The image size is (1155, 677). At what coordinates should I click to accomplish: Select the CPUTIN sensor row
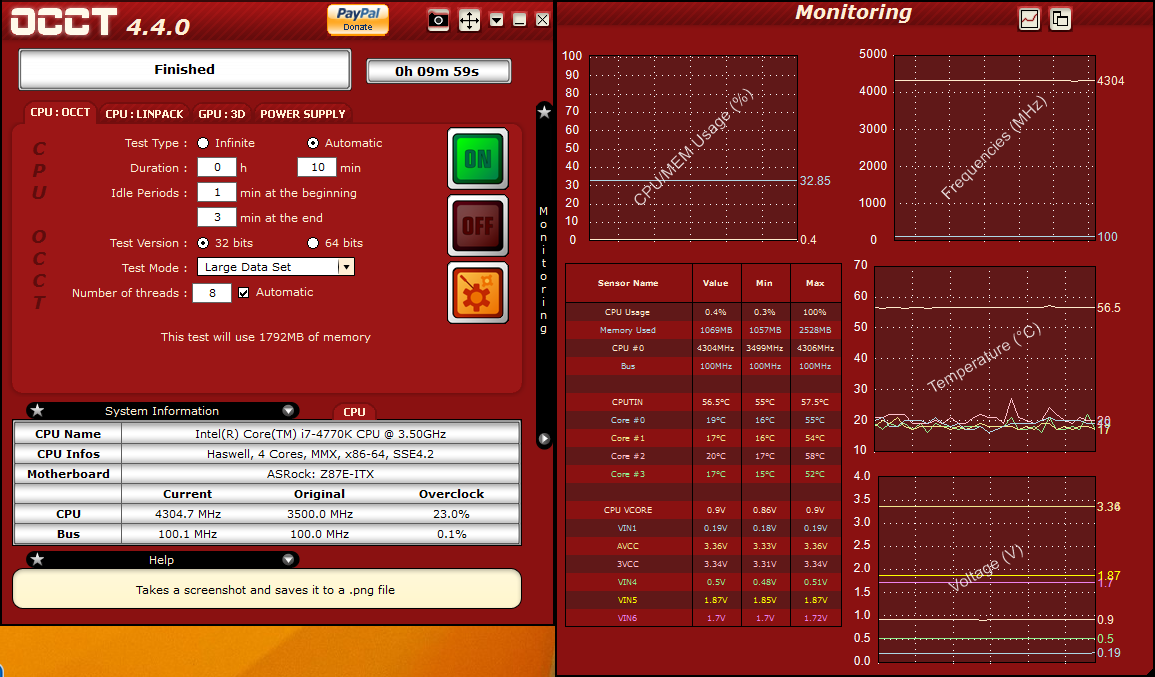pyautogui.click(x=703, y=402)
